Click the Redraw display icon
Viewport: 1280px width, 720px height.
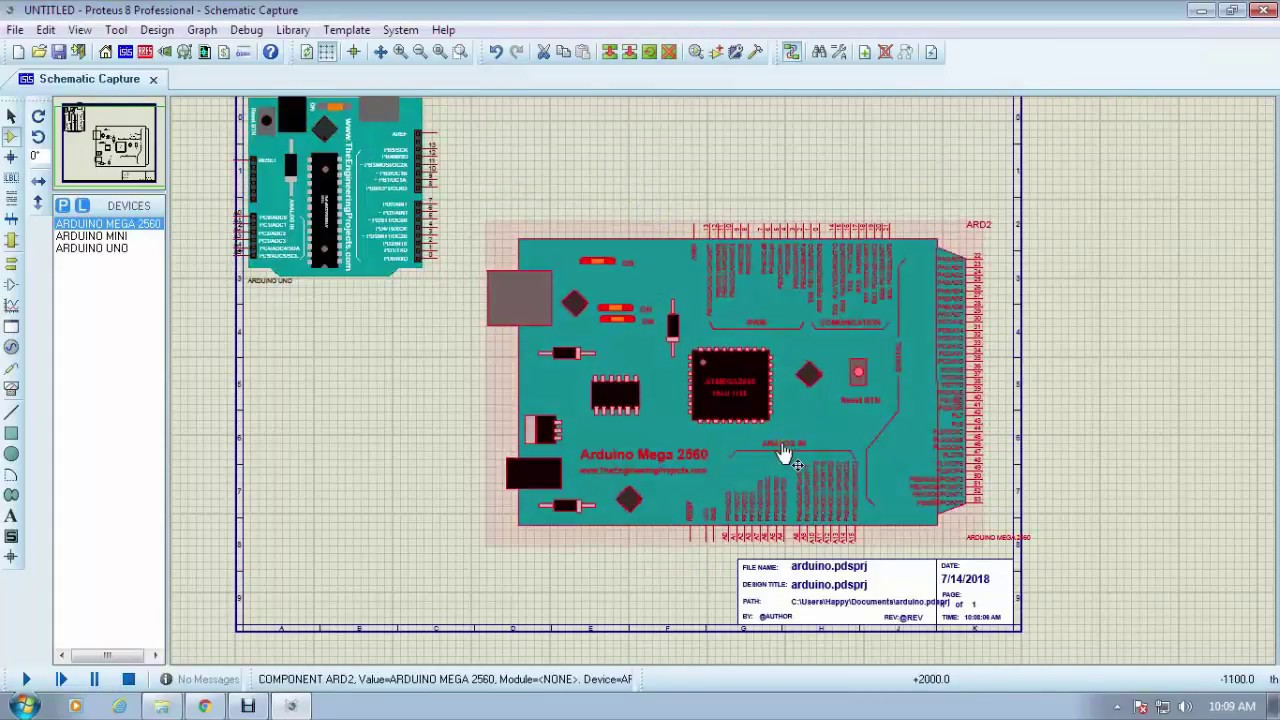(307, 52)
